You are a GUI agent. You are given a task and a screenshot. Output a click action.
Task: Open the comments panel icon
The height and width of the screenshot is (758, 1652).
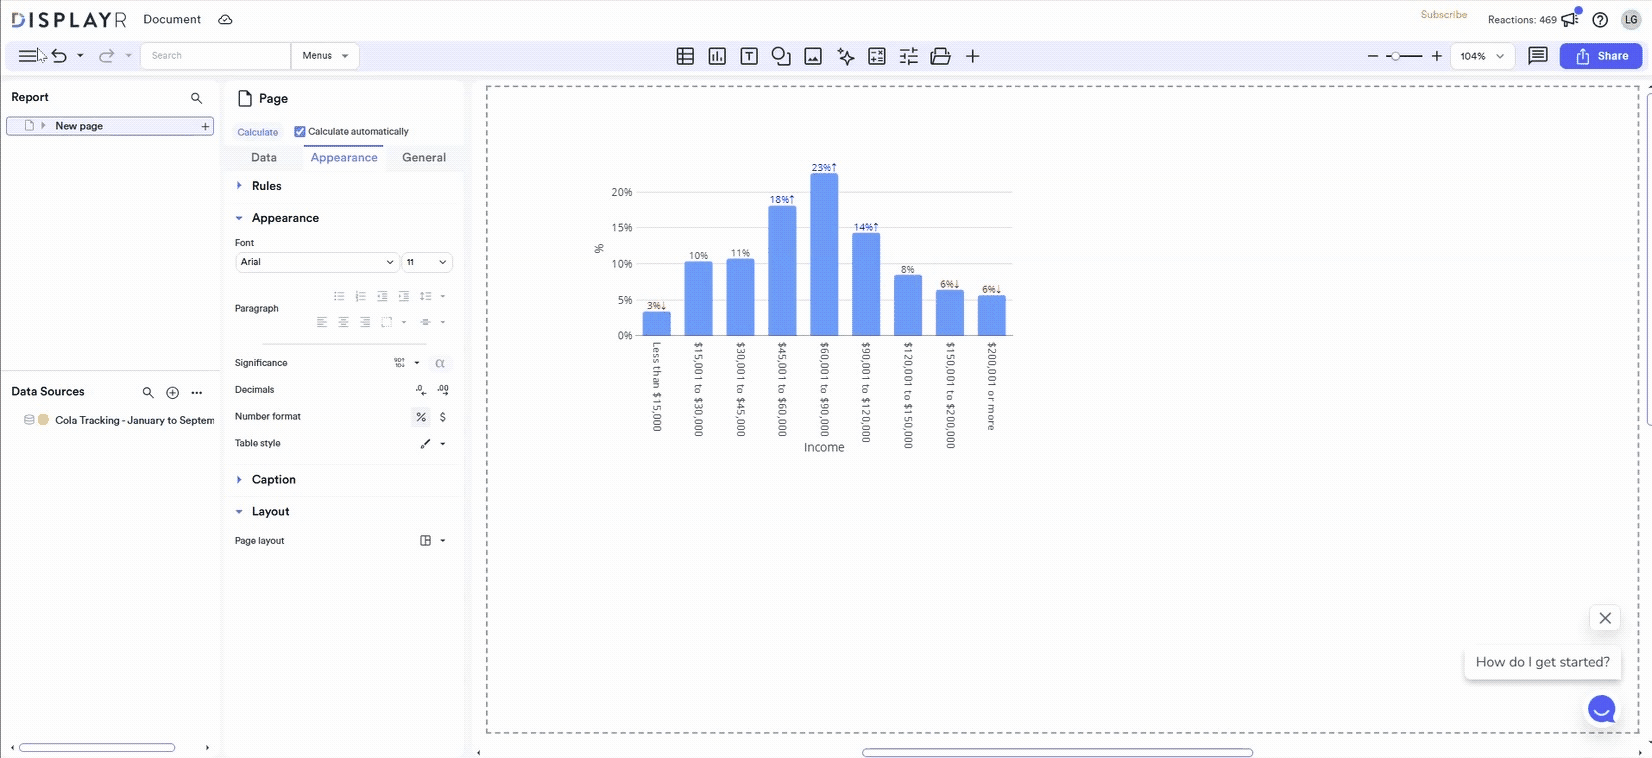click(x=1538, y=56)
